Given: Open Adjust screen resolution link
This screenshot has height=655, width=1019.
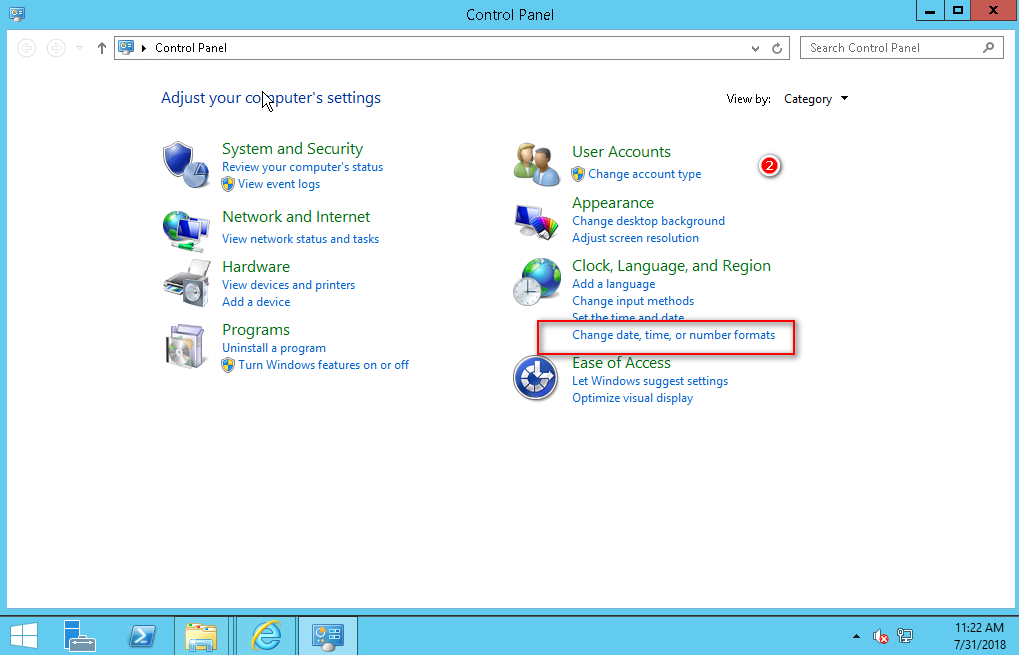Looking at the screenshot, I should pyautogui.click(x=635, y=238).
